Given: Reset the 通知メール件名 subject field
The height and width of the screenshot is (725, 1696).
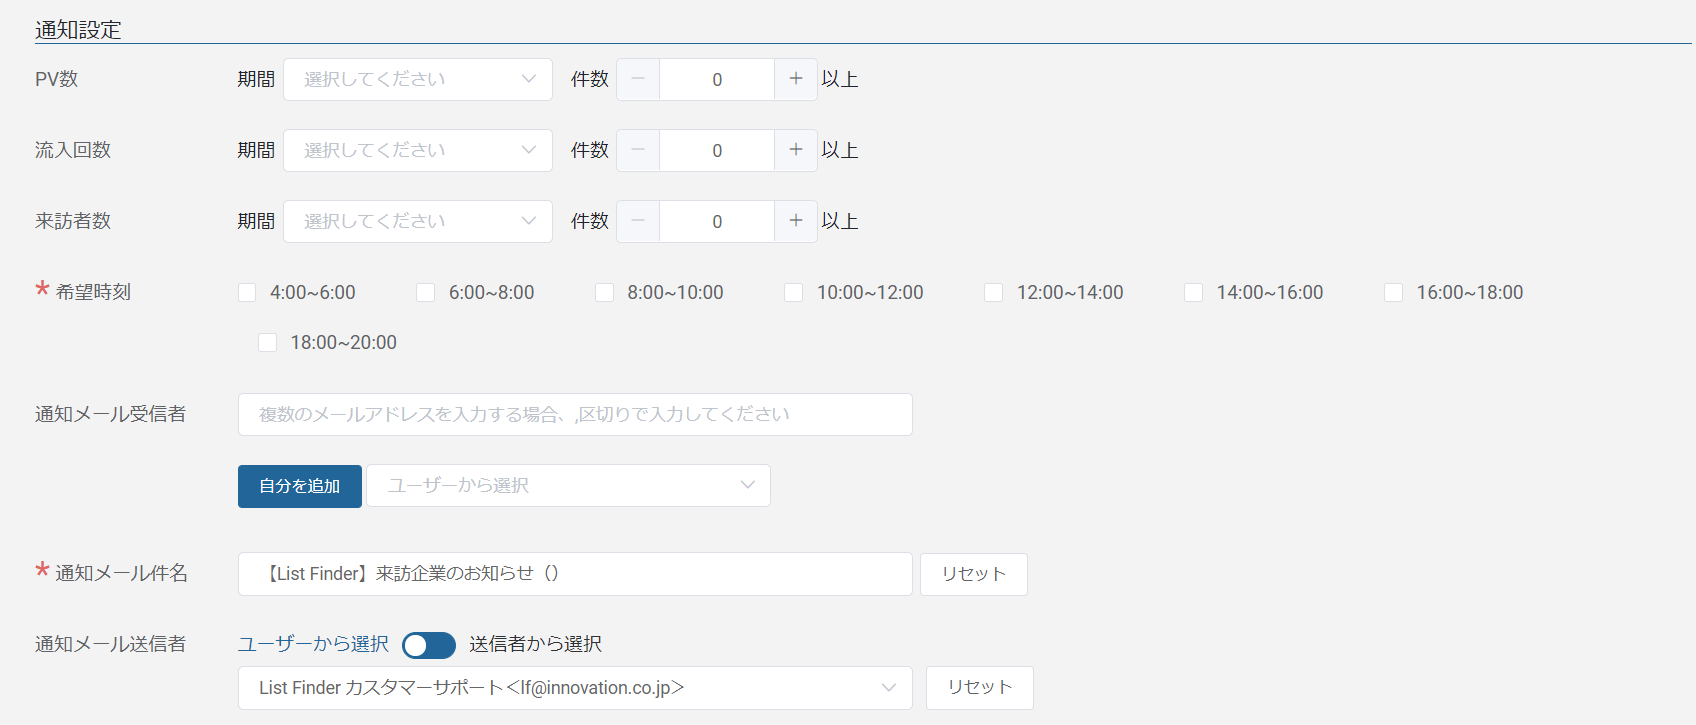Looking at the screenshot, I should click(x=973, y=574).
